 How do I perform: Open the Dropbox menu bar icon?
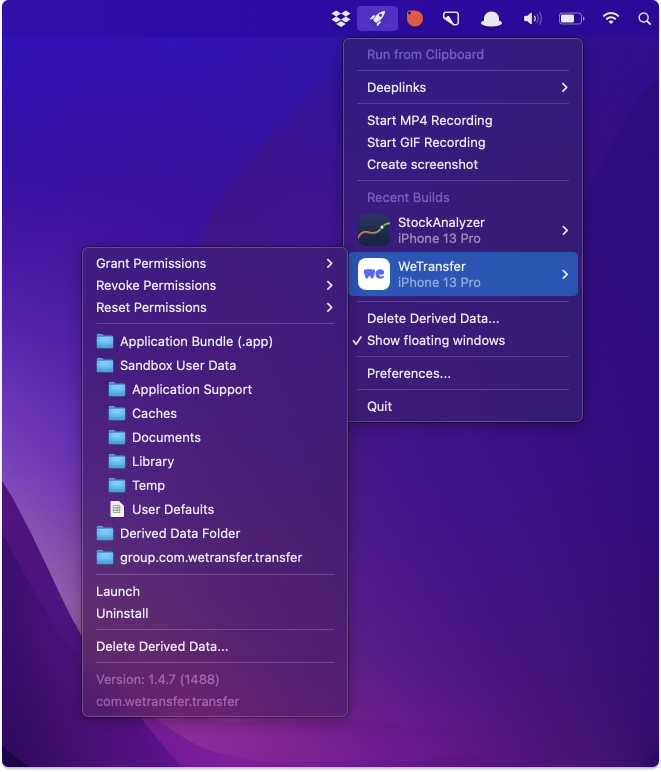coord(341,19)
